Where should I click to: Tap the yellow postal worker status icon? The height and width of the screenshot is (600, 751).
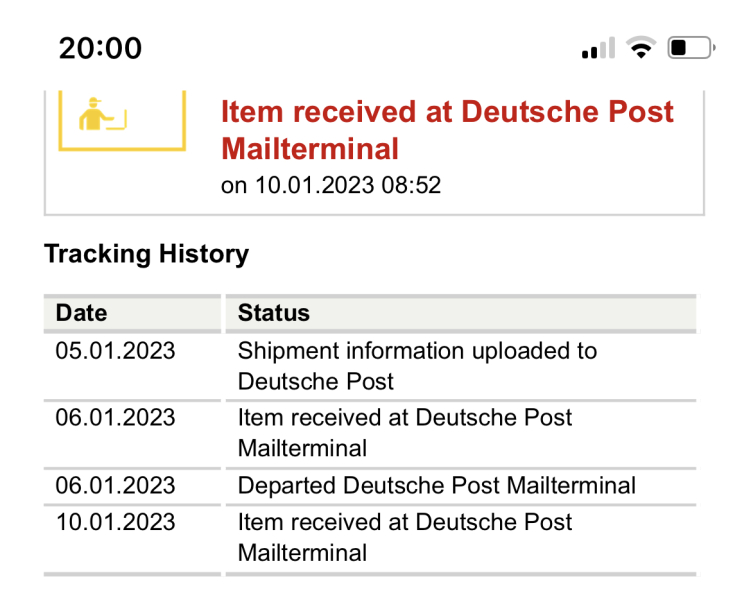(102, 117)
